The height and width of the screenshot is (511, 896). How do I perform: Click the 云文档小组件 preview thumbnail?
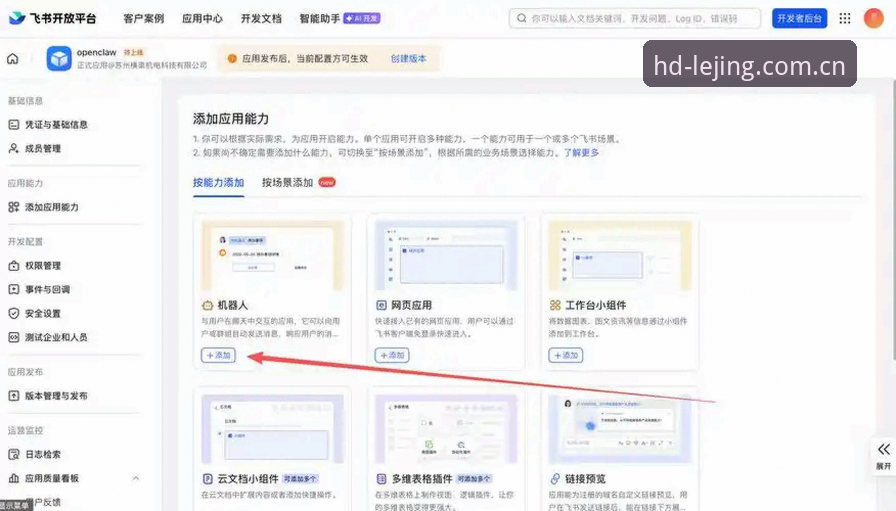pos(273,429)
